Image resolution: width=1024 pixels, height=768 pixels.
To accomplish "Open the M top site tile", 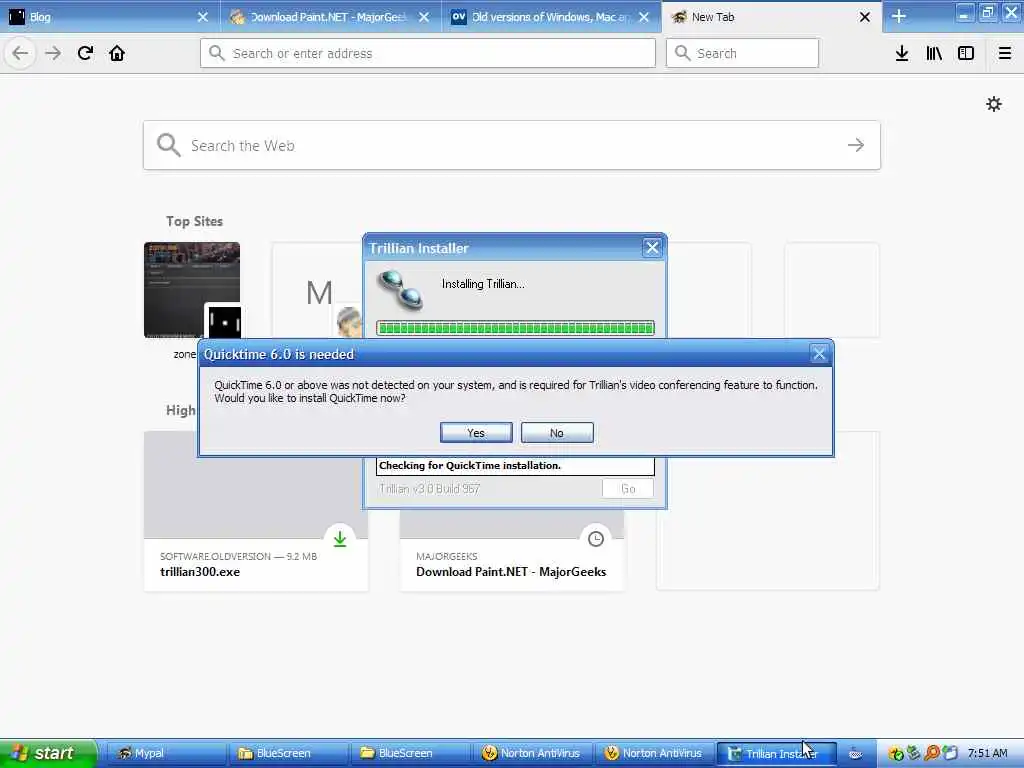I will click(318, 290).
